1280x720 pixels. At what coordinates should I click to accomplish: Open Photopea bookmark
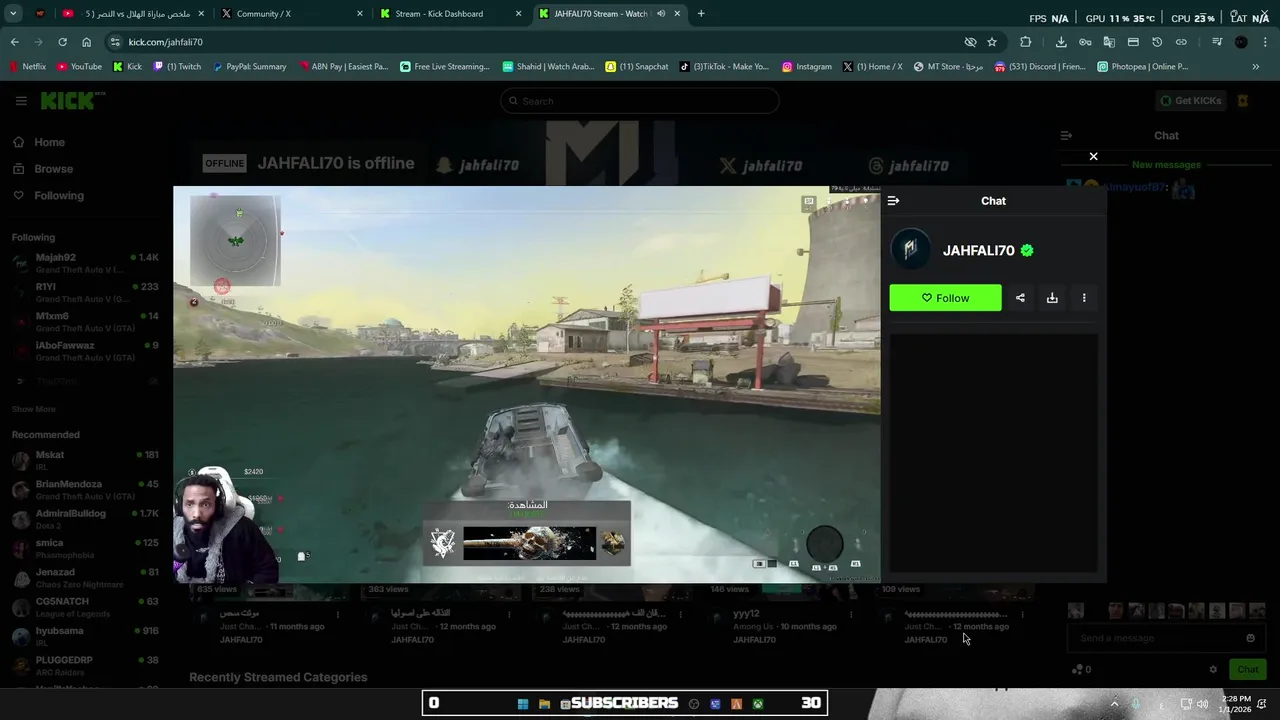[1142, 67]
